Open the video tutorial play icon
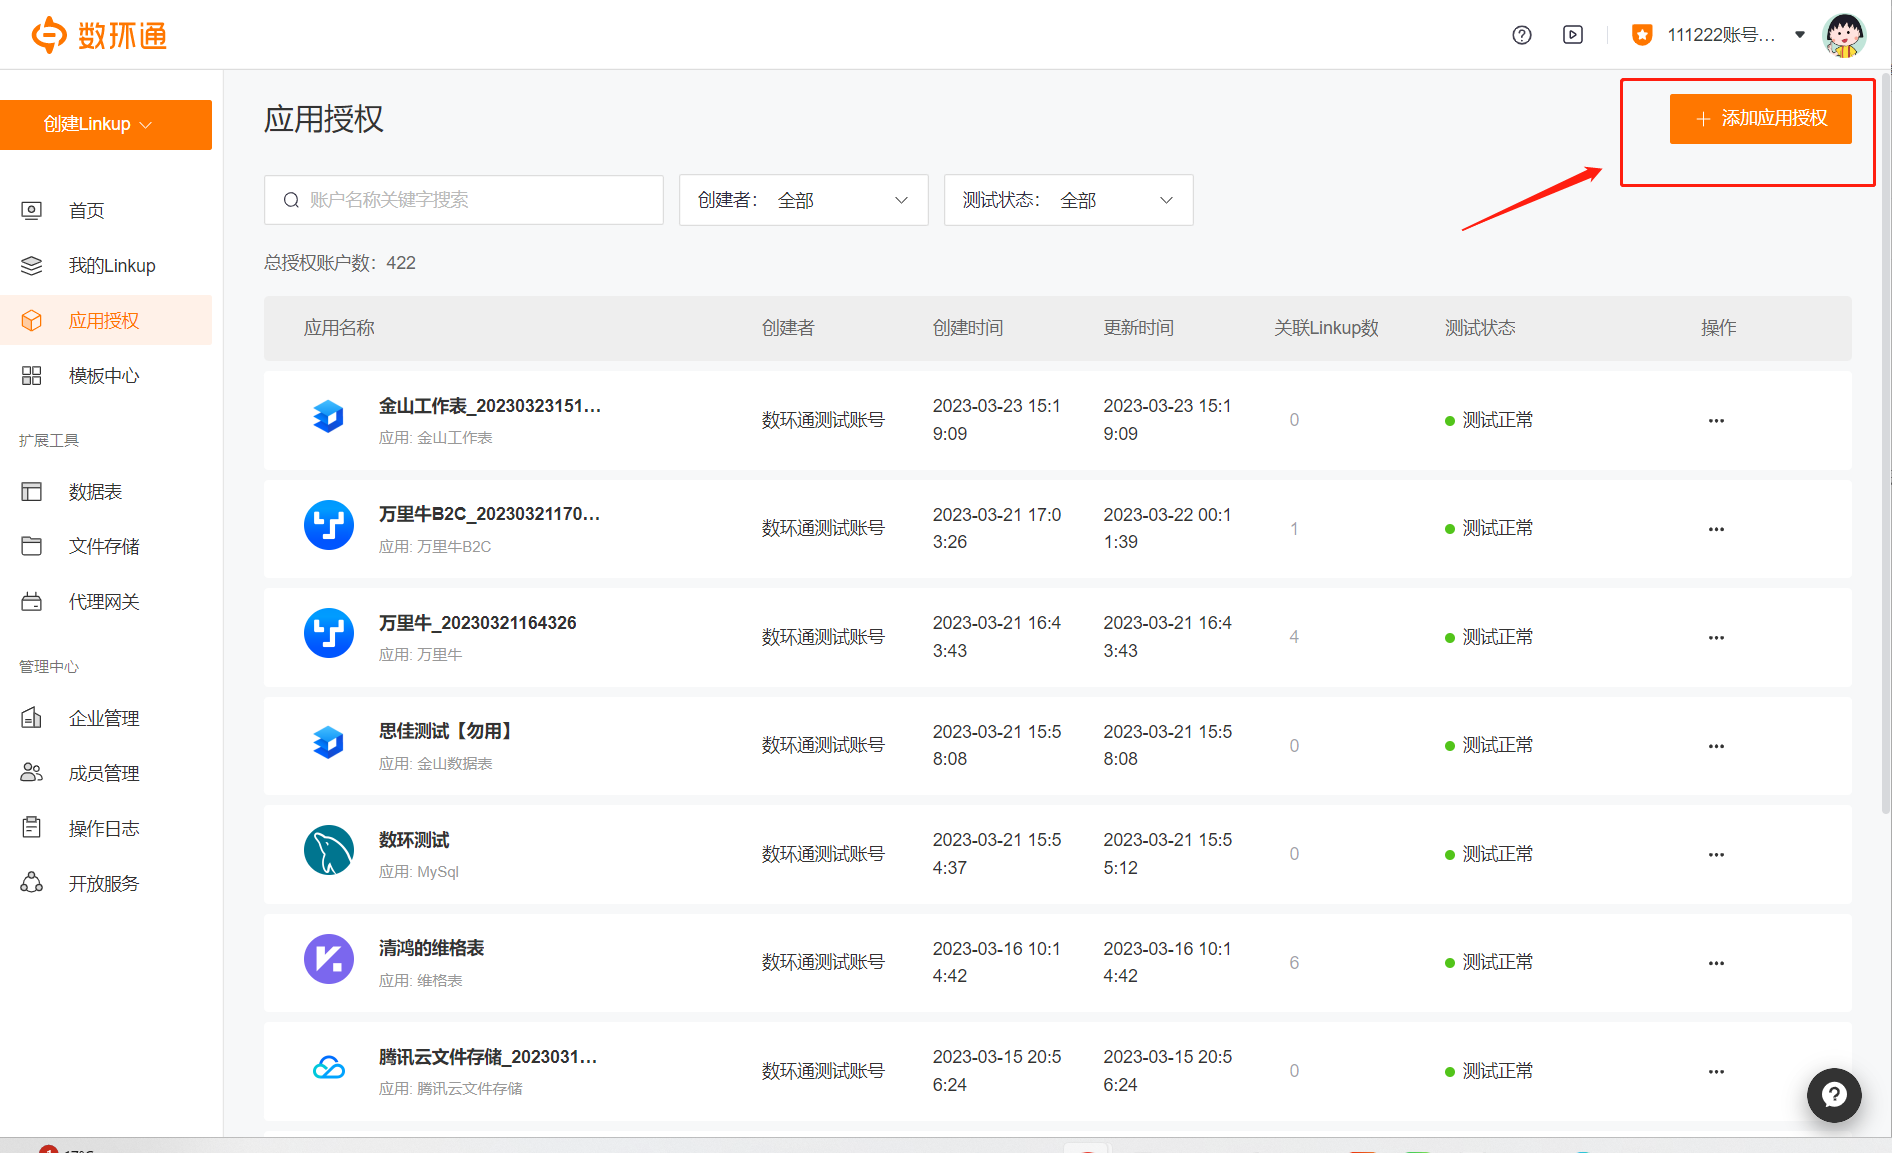1892x1153 pixels. click(1572, 35)
